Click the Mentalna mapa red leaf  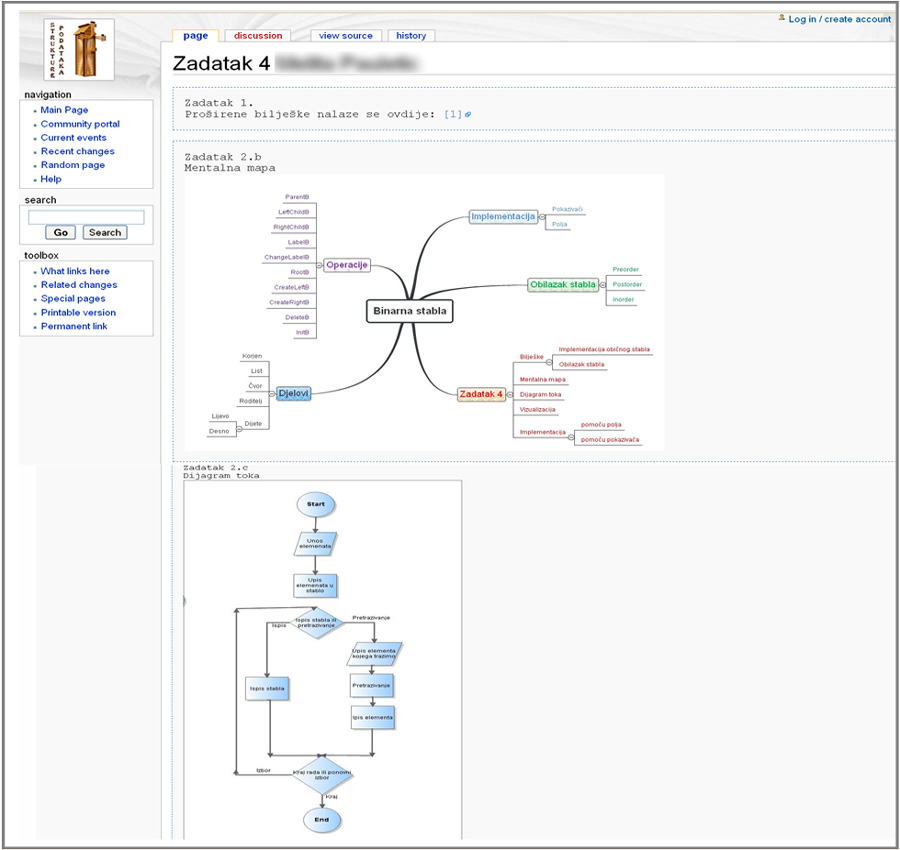pos(542,379)
